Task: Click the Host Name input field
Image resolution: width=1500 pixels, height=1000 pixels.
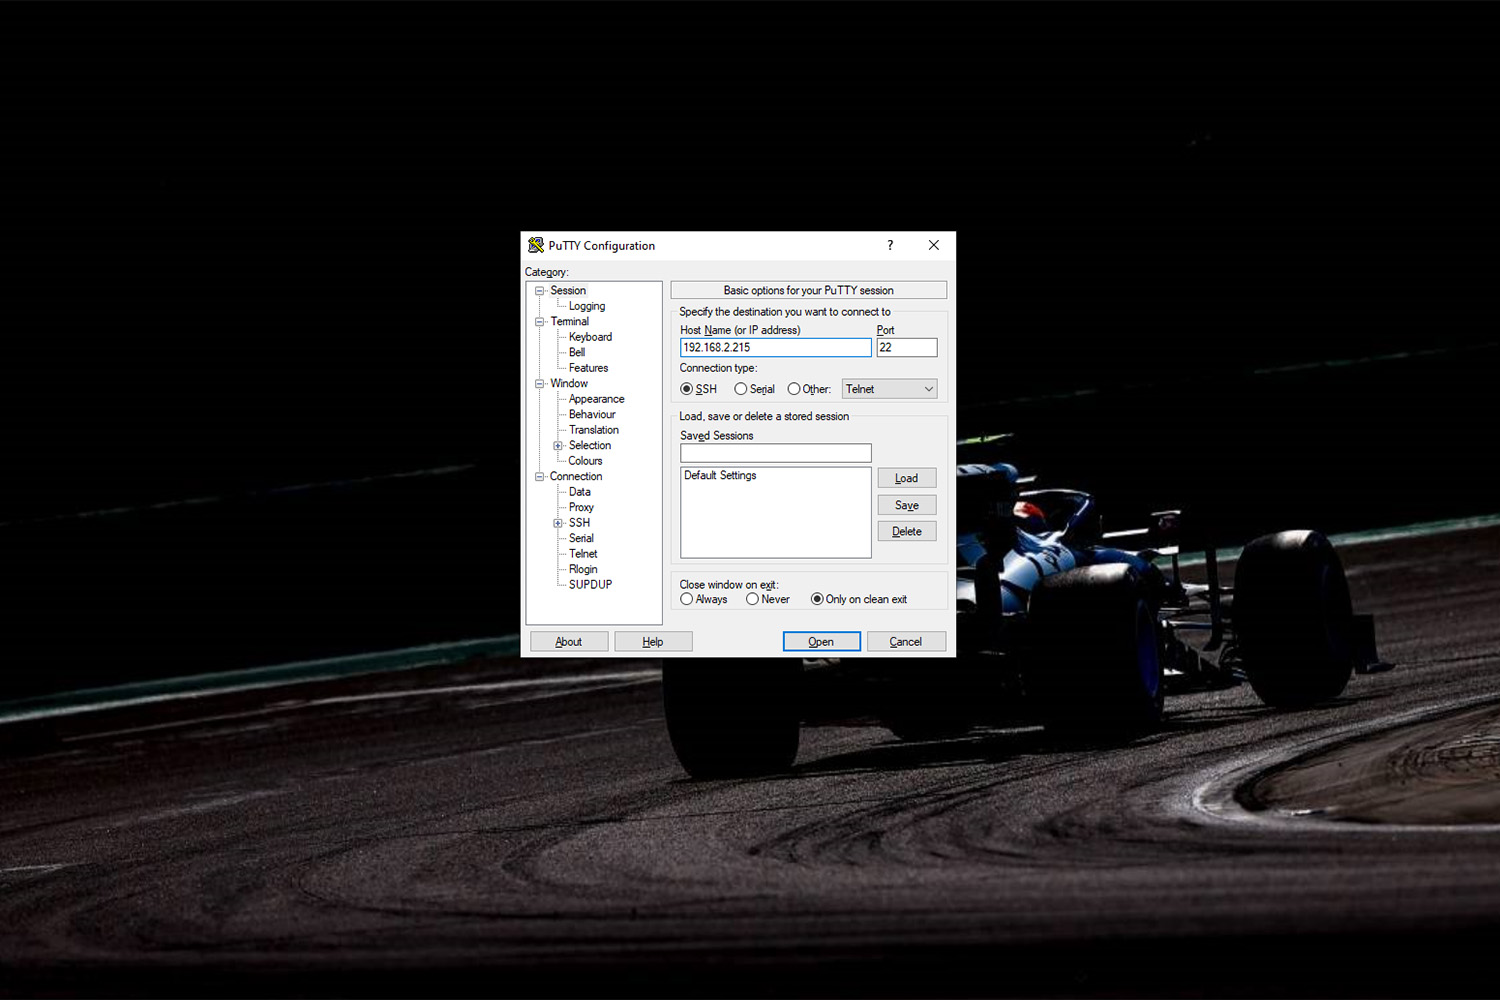Action: pyautogui.click(x=776, y=348)
